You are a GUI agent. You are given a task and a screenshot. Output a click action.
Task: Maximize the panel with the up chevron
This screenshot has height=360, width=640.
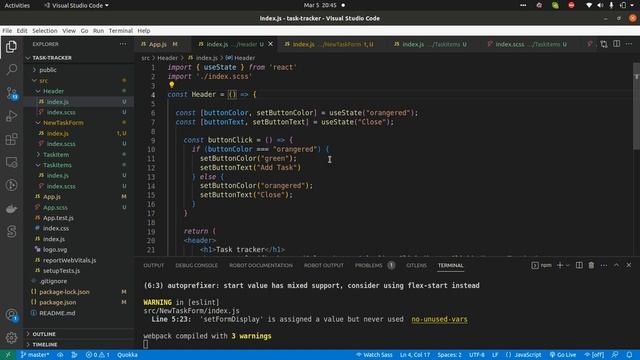(616, 265)
